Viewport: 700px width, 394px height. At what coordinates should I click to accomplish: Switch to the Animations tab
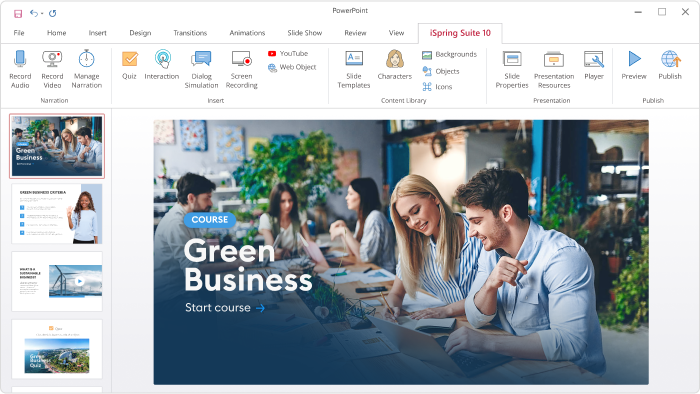click(x=247, y=33)
